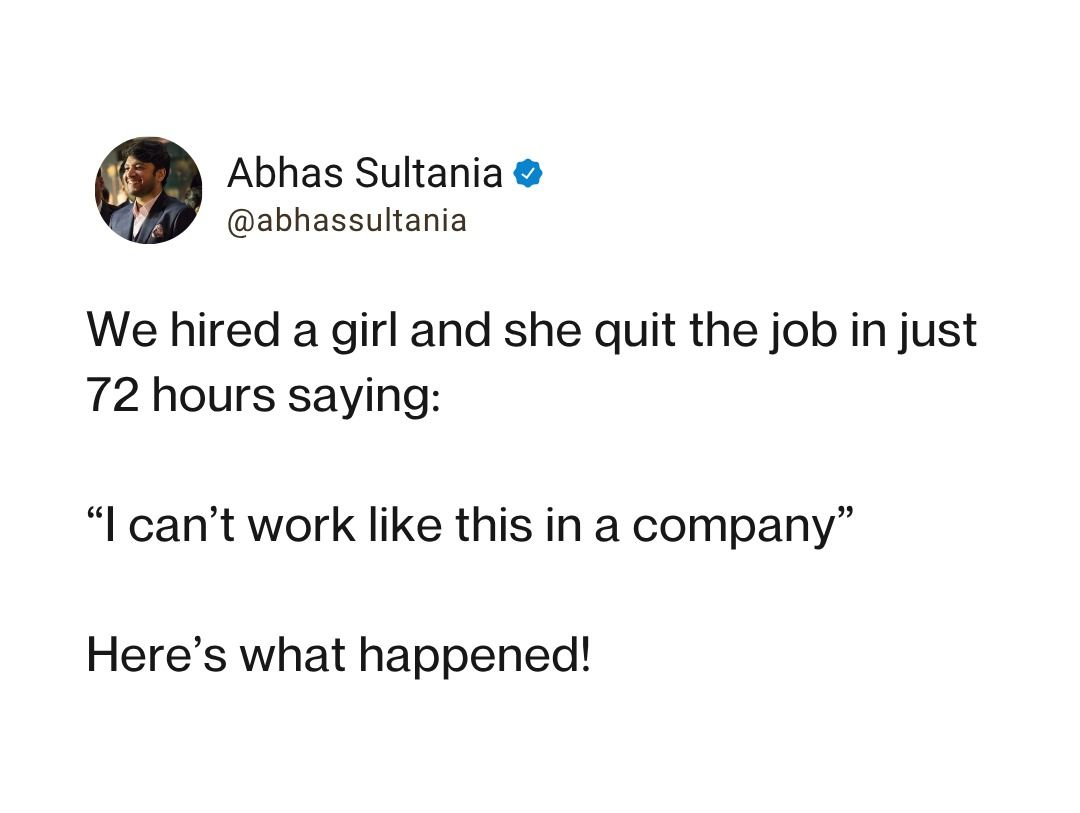Viewport: 1080px width, 813px height.
Task: Click the "Here's what happened!" text
Action: click(x=338, y=655)
